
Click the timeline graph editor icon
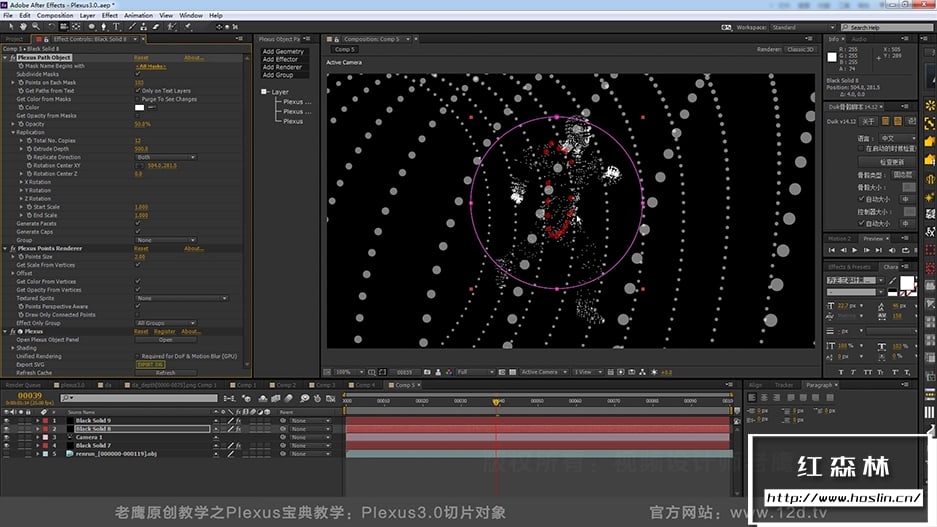coord(330,398)
